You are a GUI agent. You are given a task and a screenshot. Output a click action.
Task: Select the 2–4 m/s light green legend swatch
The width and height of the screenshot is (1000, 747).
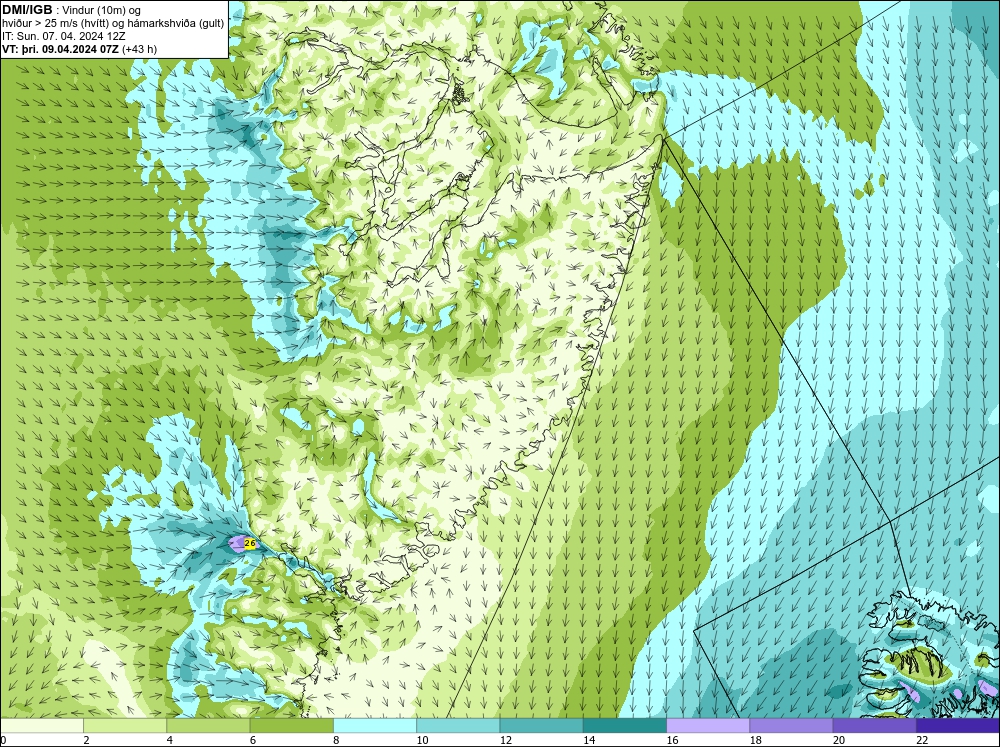(125, 725)
